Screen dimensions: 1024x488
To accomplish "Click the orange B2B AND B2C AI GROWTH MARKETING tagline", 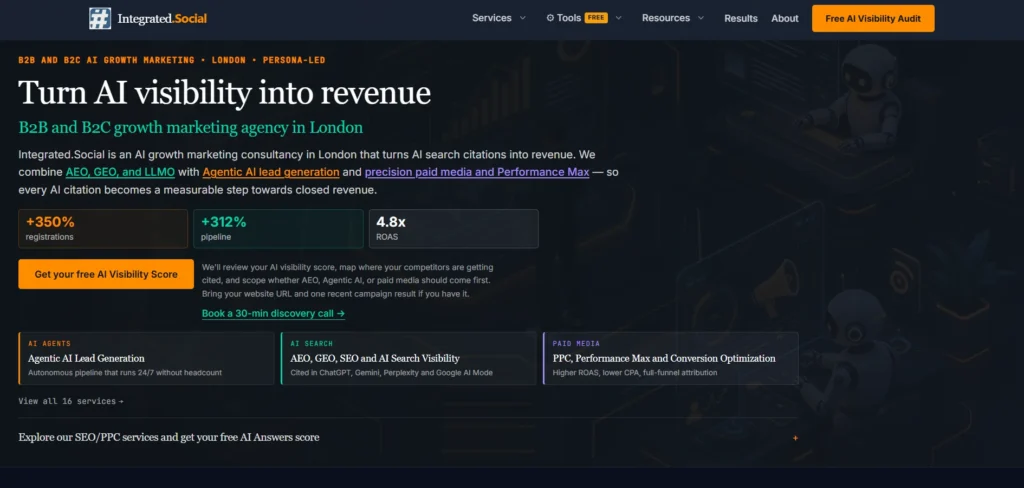I will [x=172, y=60].
